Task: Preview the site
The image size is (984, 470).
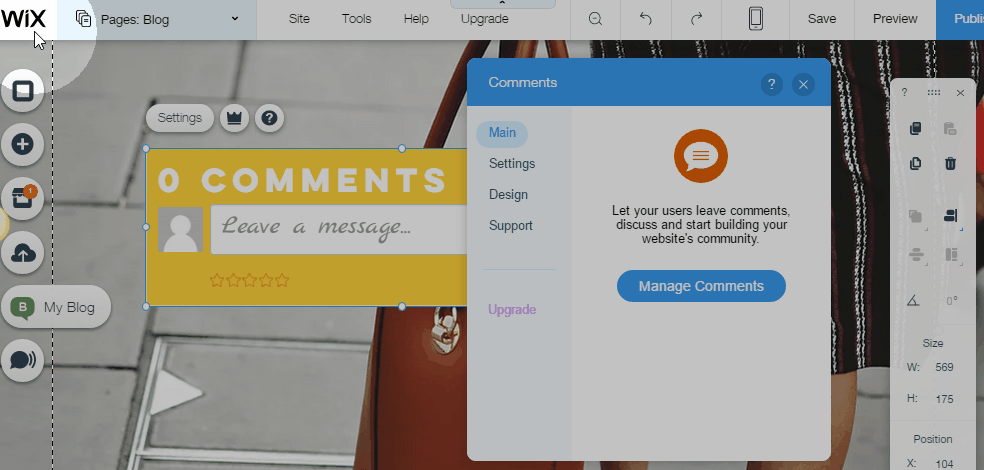Action: pyautogui.click(x=895, y=19)
